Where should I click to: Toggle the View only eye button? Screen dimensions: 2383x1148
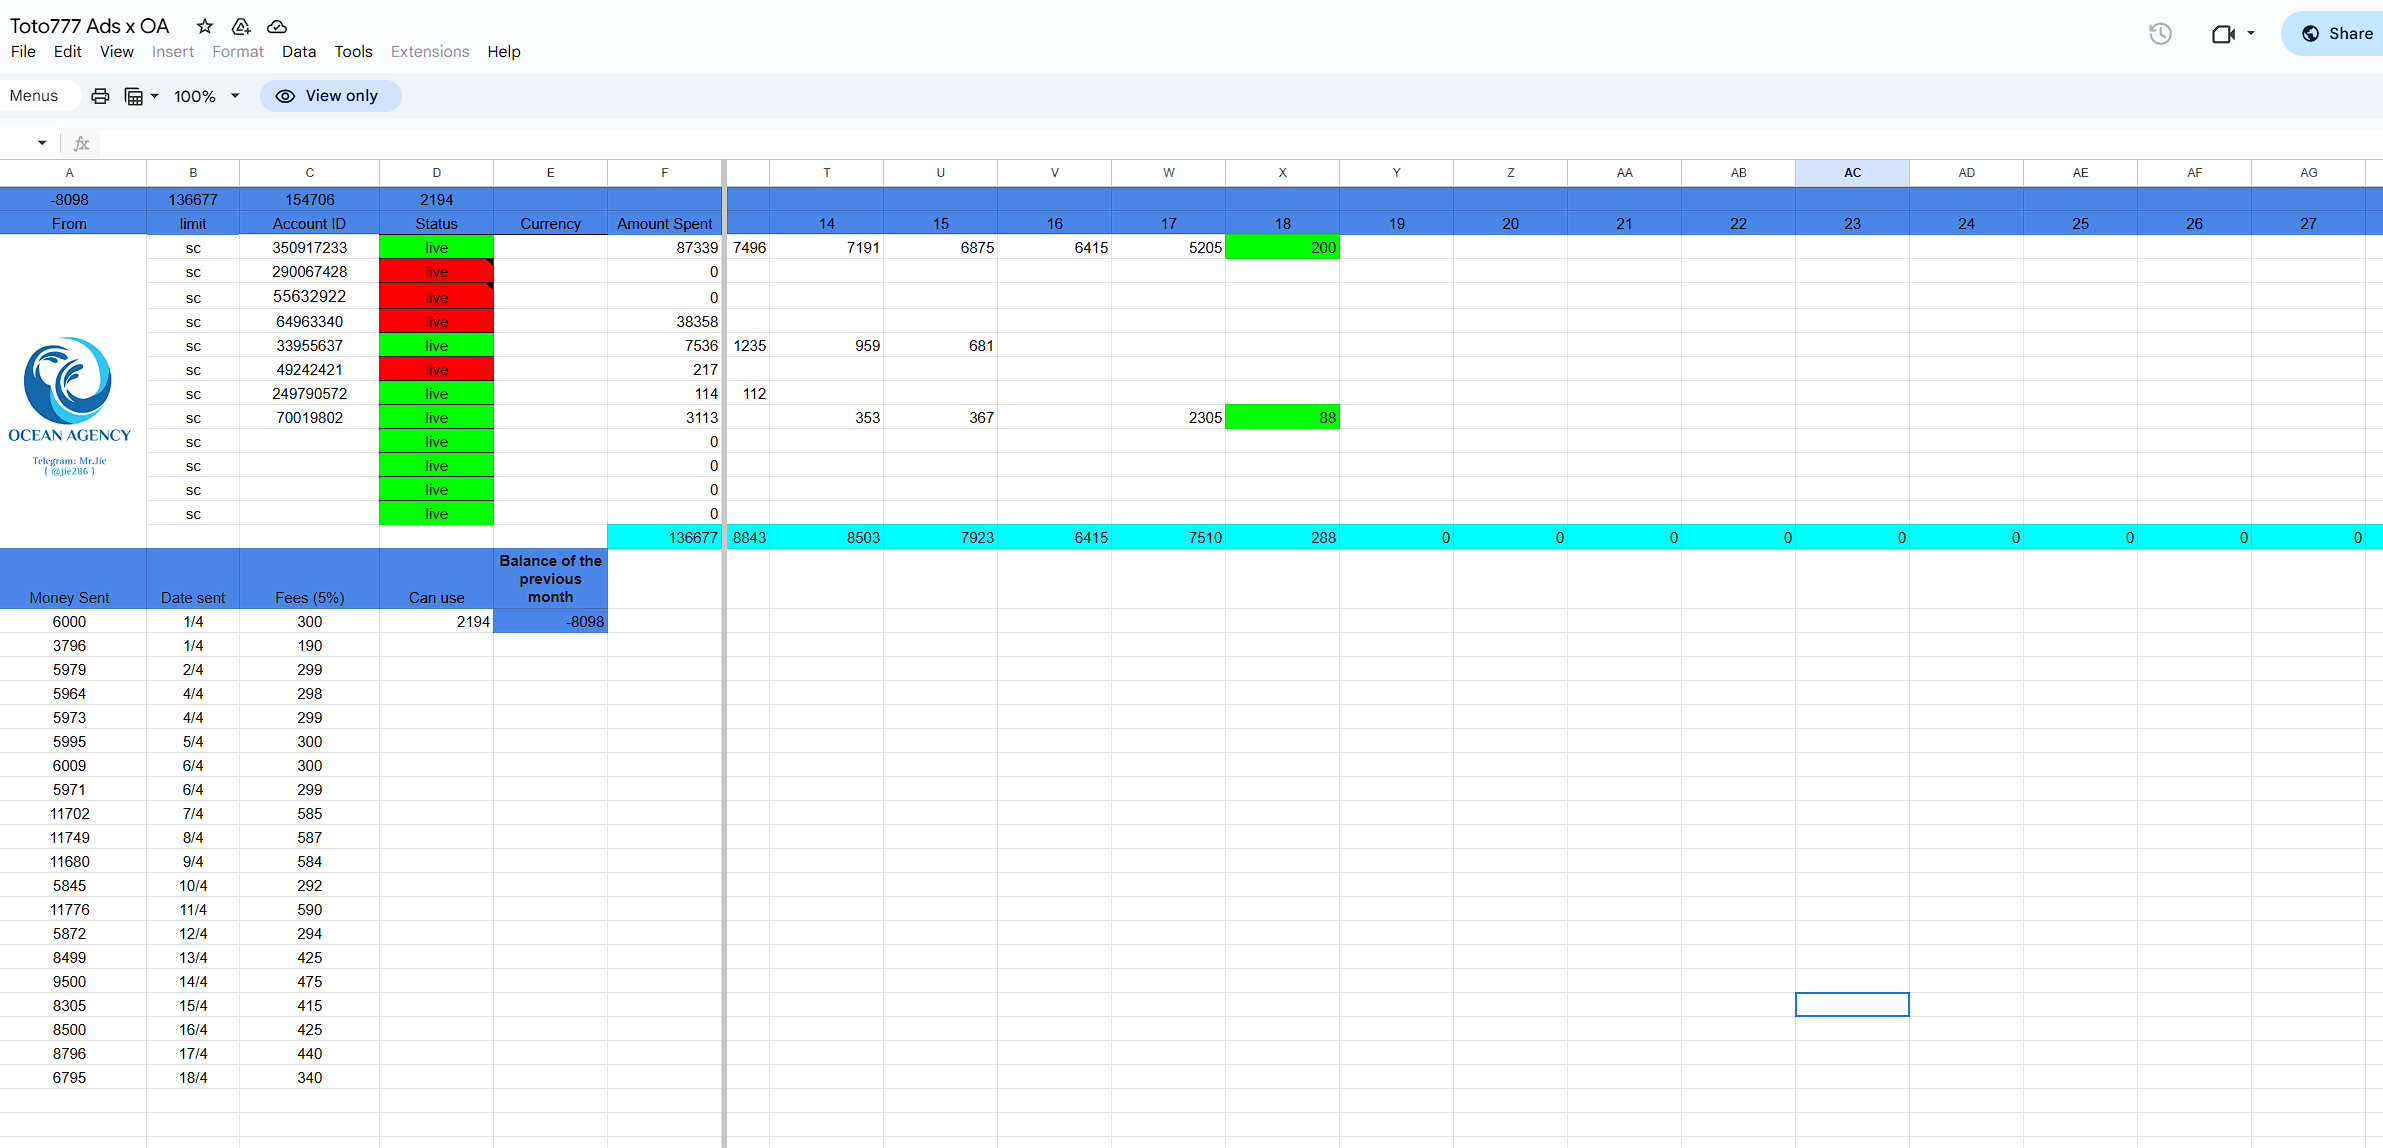pos(330,96)
